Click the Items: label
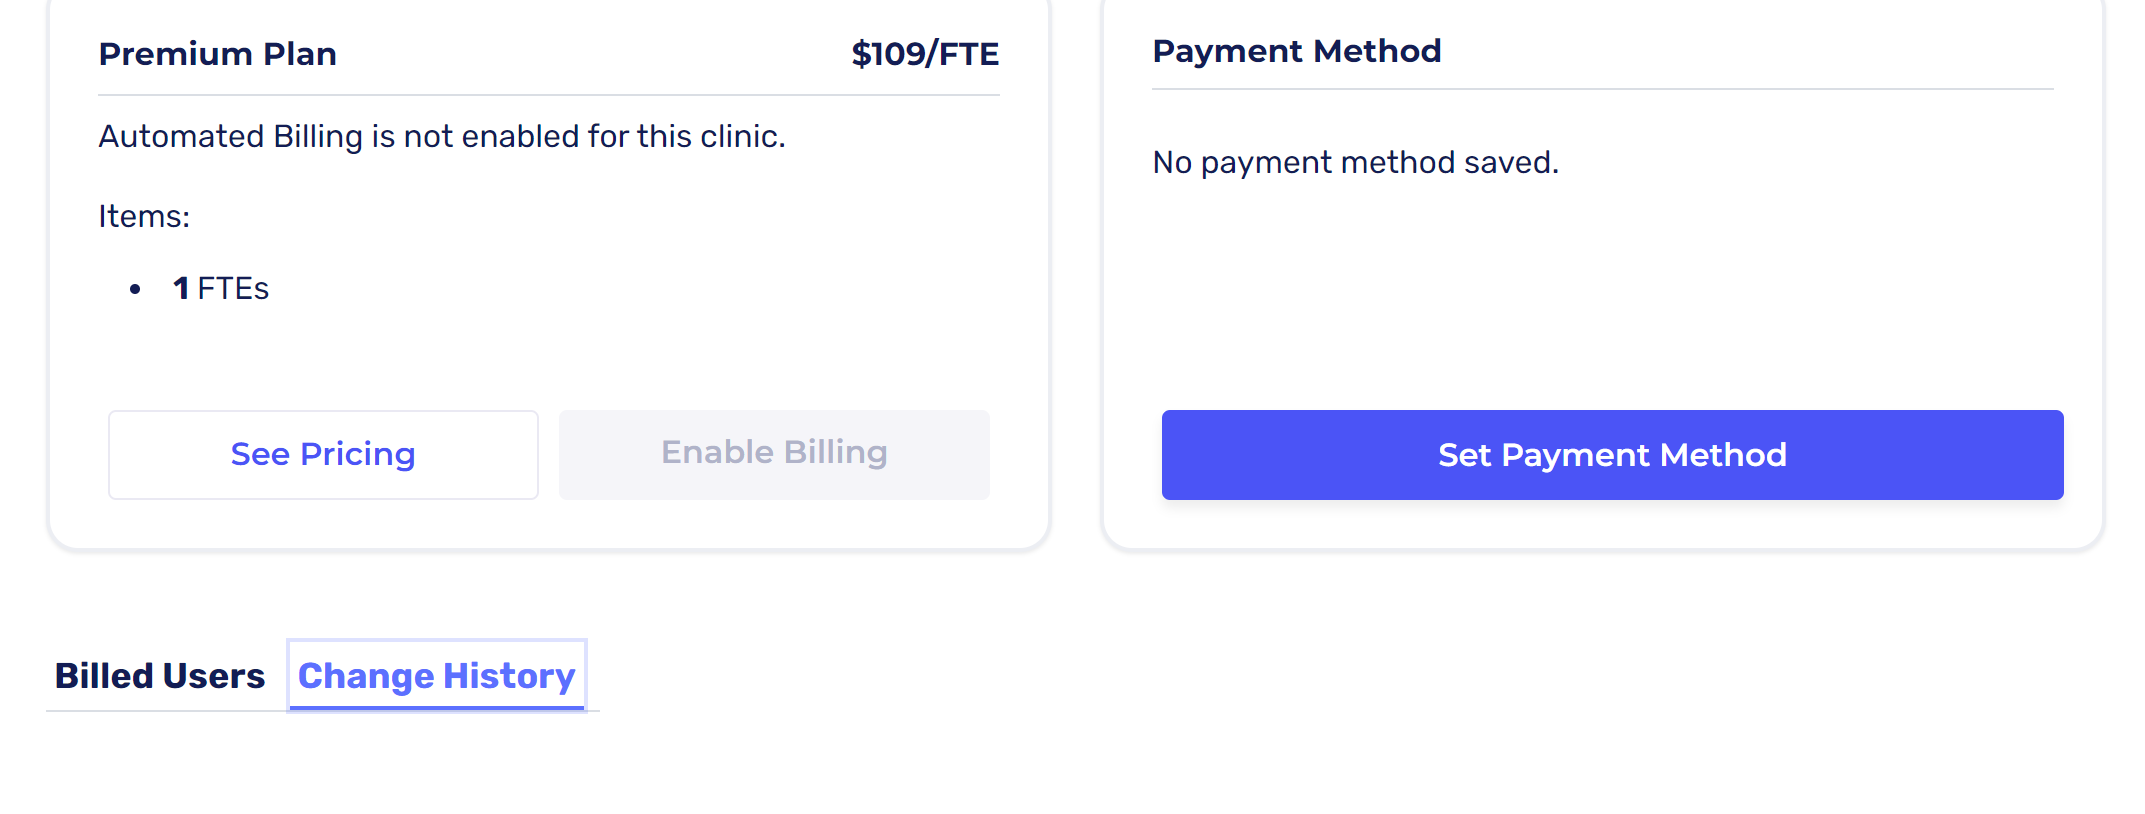 (144, 216)
